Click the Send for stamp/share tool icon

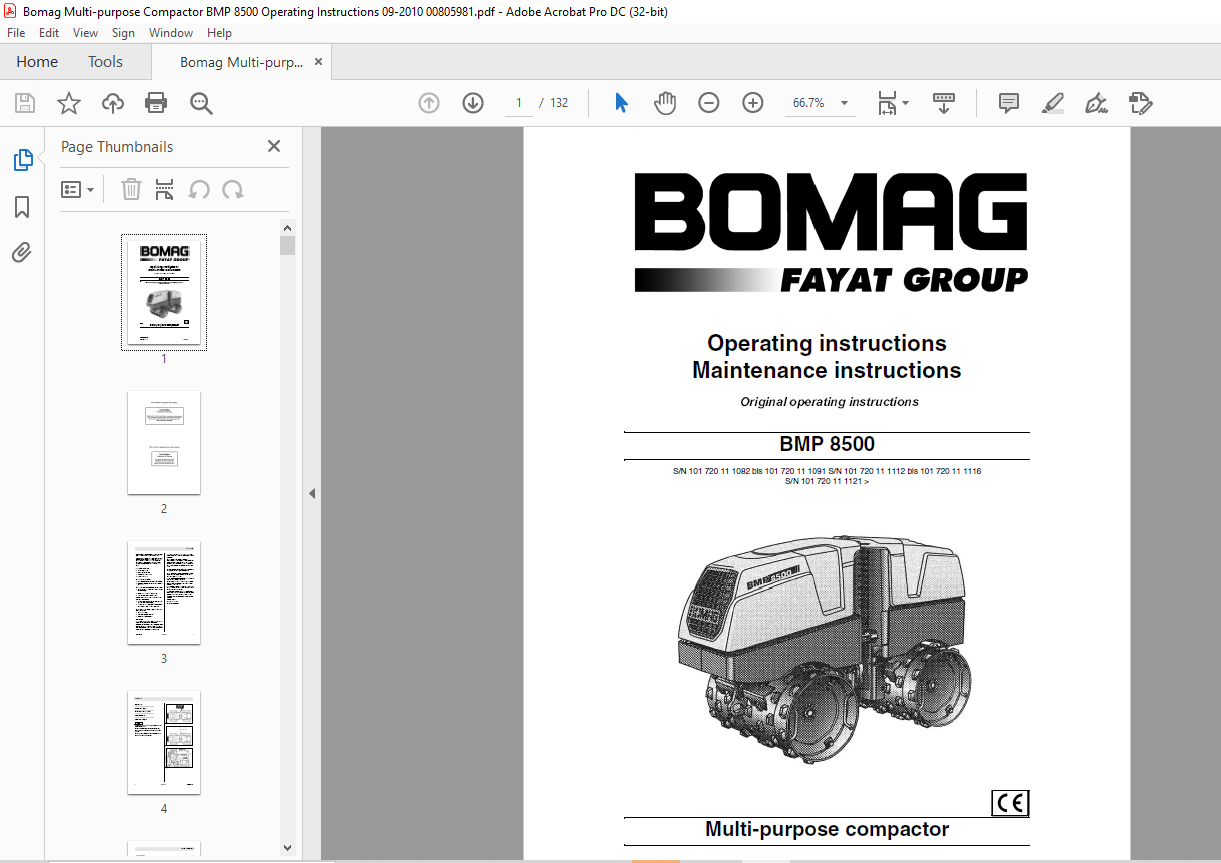coord(1140,103)
